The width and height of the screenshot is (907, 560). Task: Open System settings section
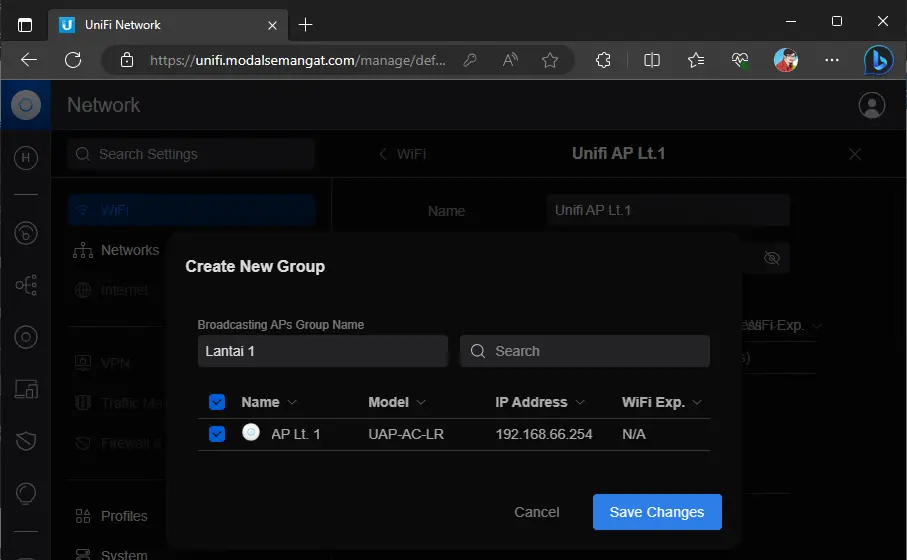(111, 554)
